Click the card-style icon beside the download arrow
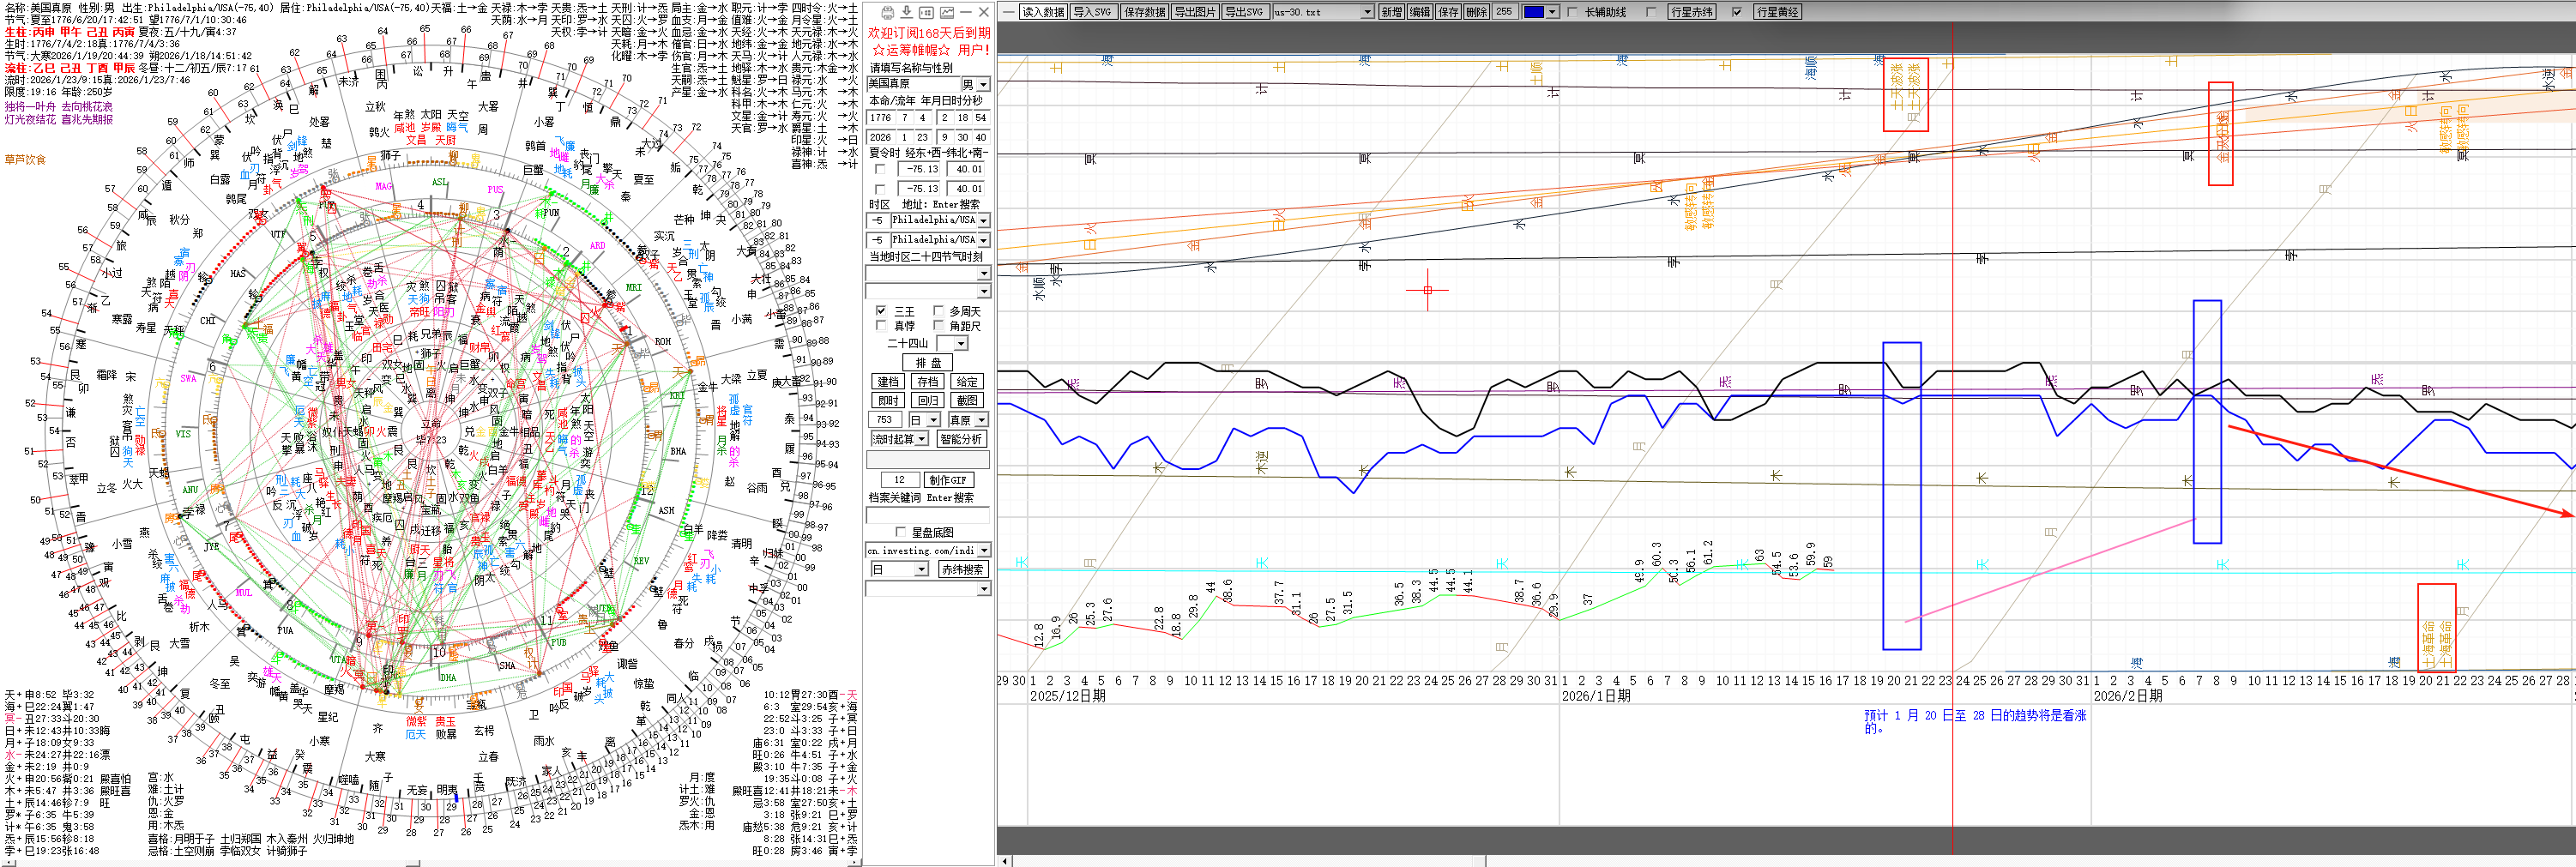 click(926, 12)
